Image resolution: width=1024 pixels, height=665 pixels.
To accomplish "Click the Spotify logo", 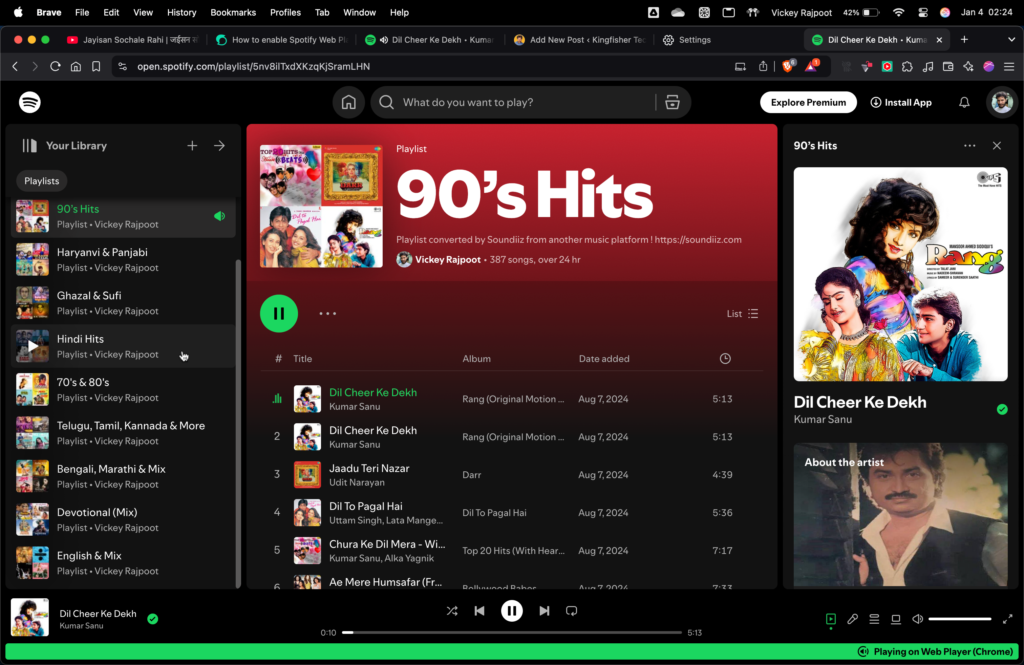I will point(29,102).
